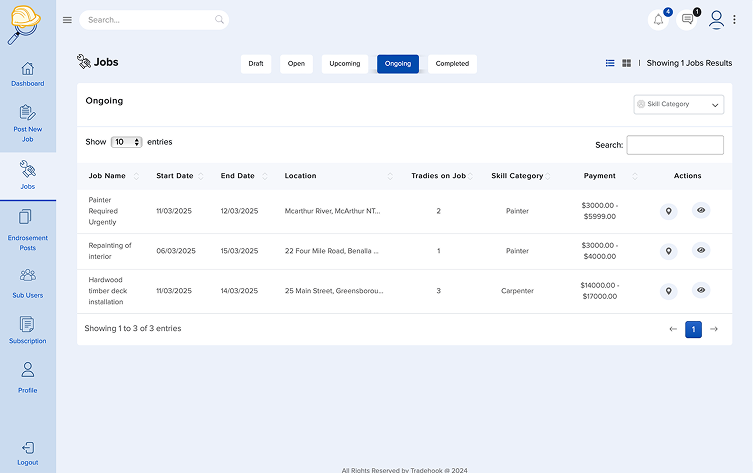Switch to grid view layout

(626, 63)
